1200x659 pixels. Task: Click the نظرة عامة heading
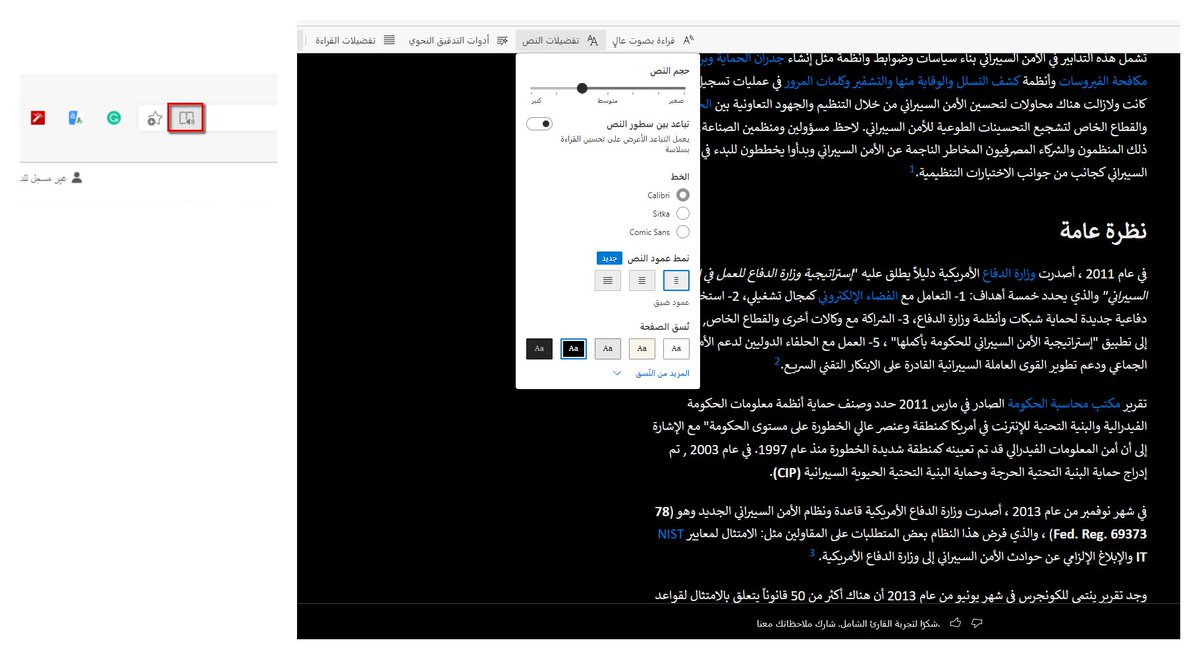(x=1104, y=230)
